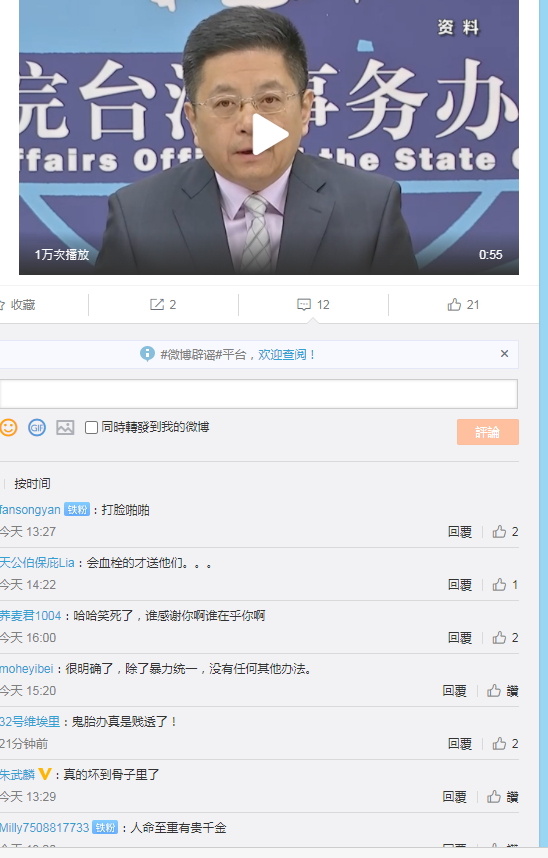Check the 同時轉發到我的微博 checkbox
The image size is (548, 858).
click(x=91, y=427)
